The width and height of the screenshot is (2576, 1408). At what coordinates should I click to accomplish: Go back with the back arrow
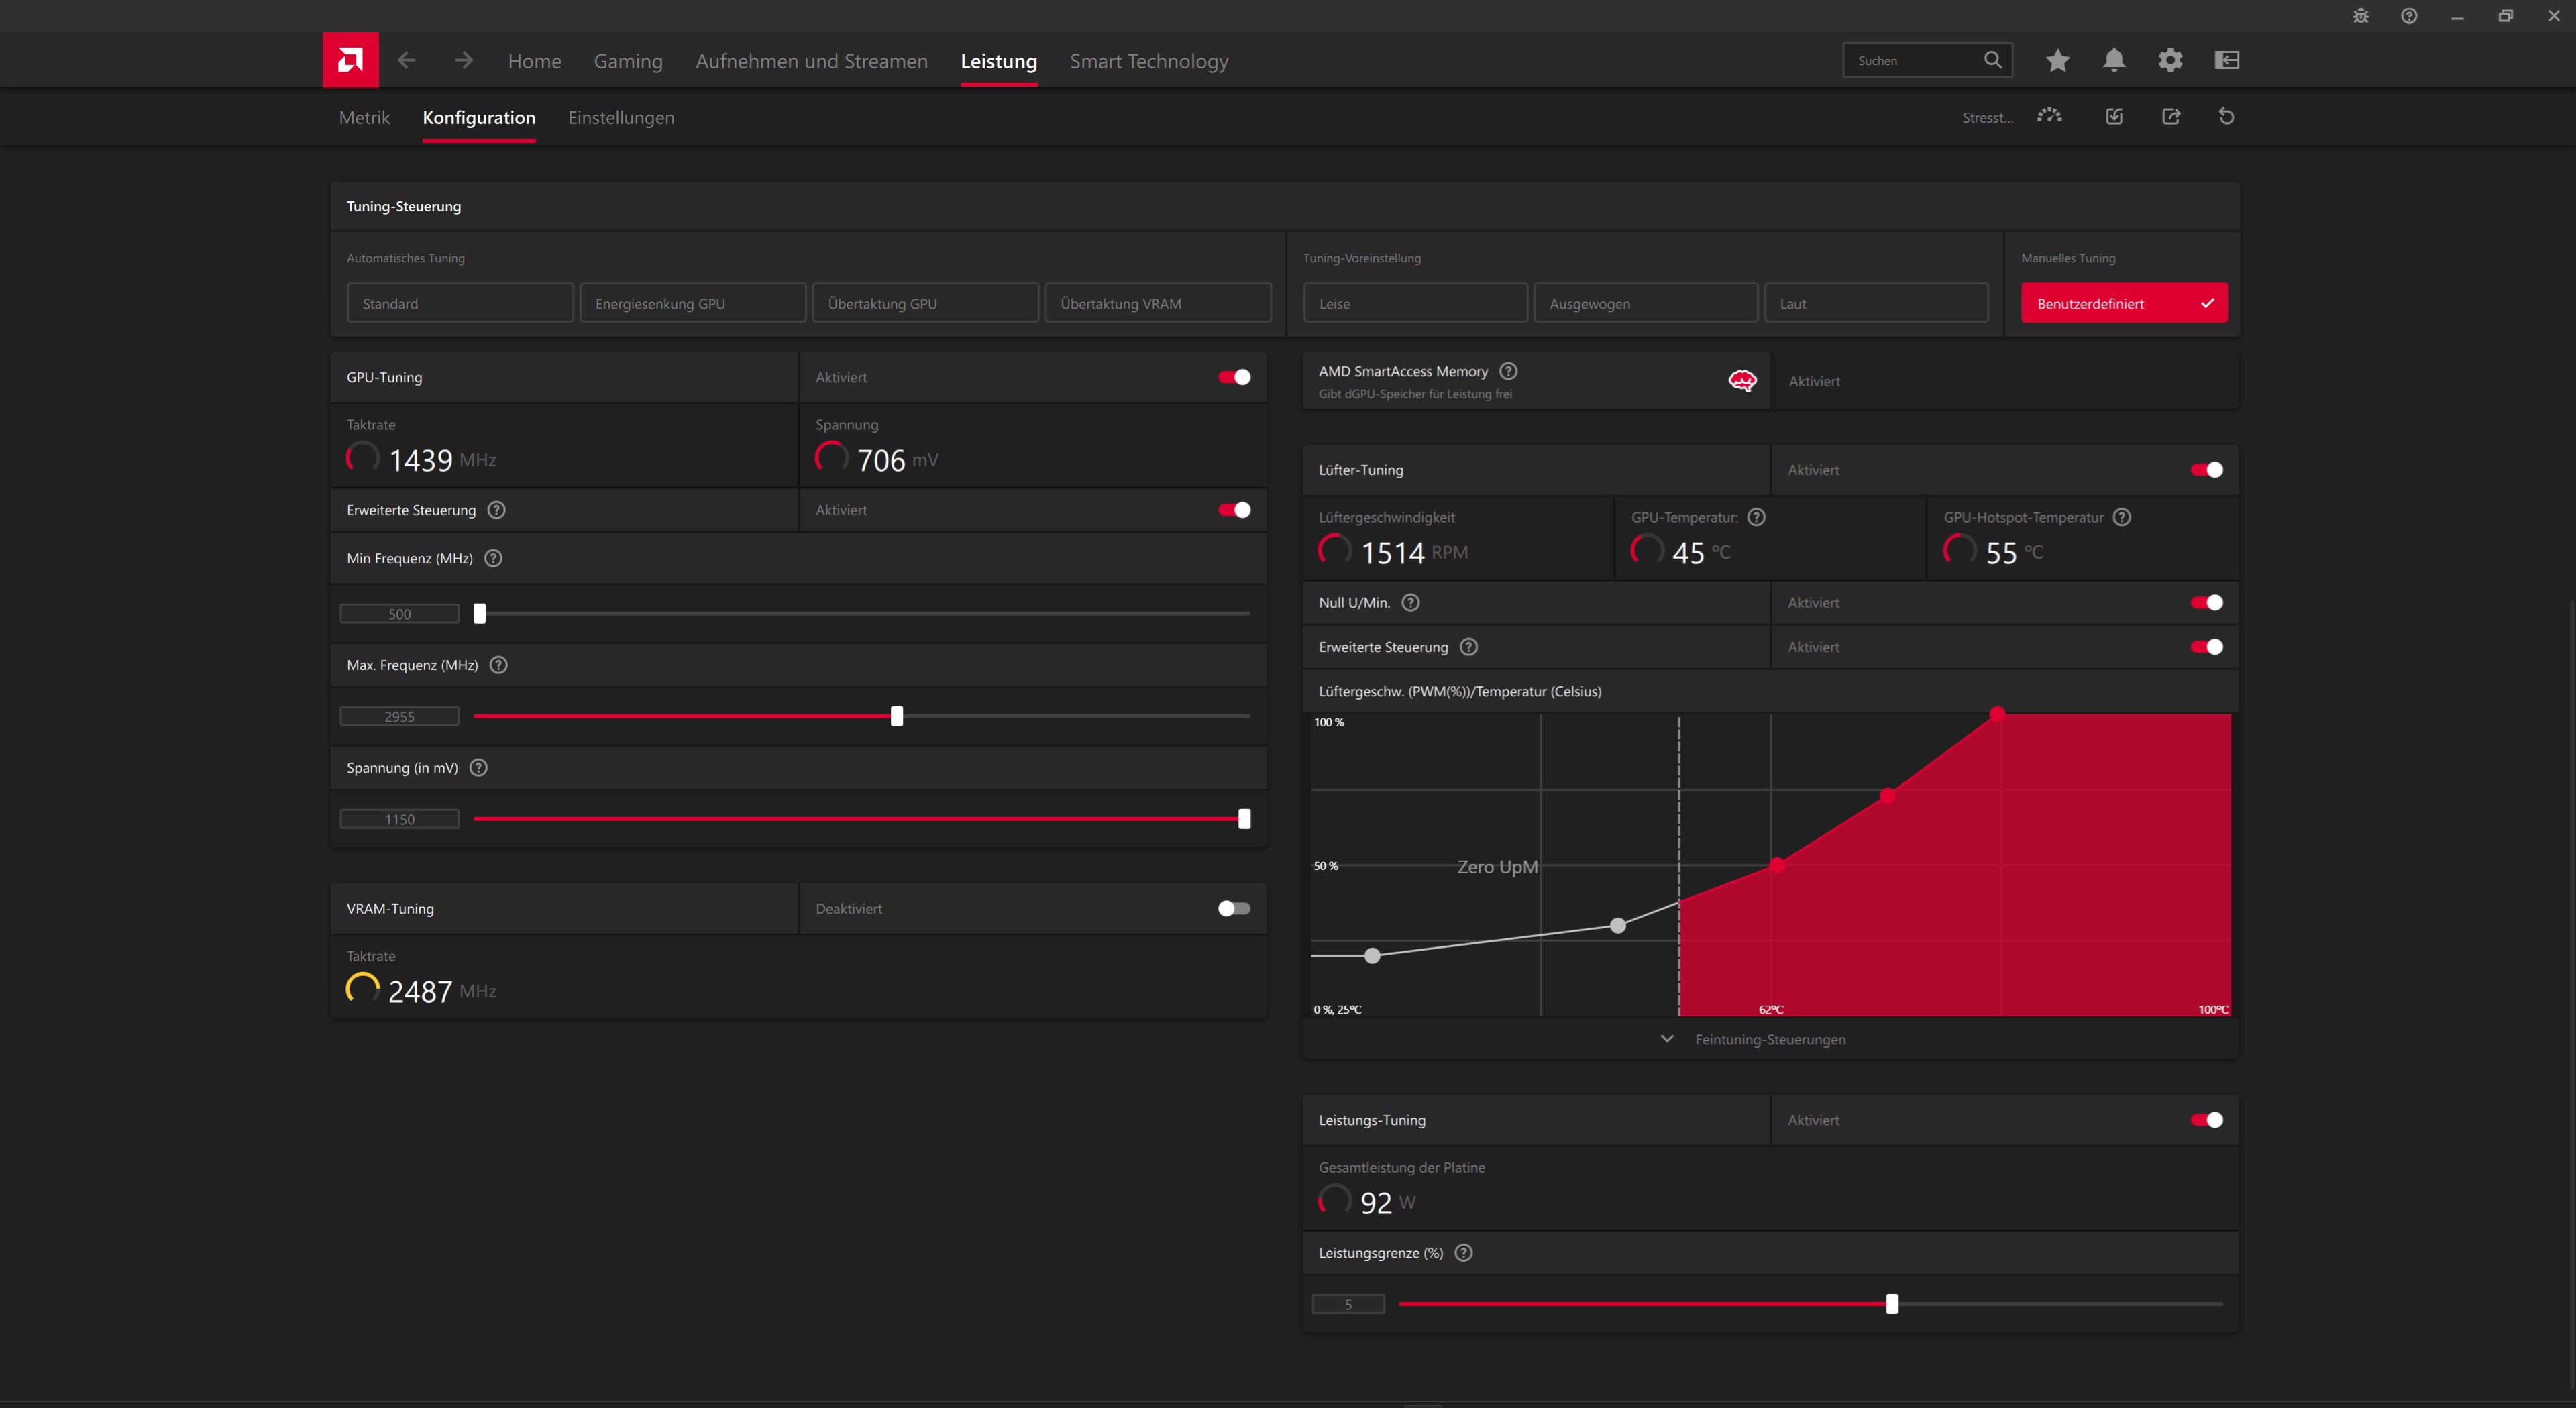(406, 60)
